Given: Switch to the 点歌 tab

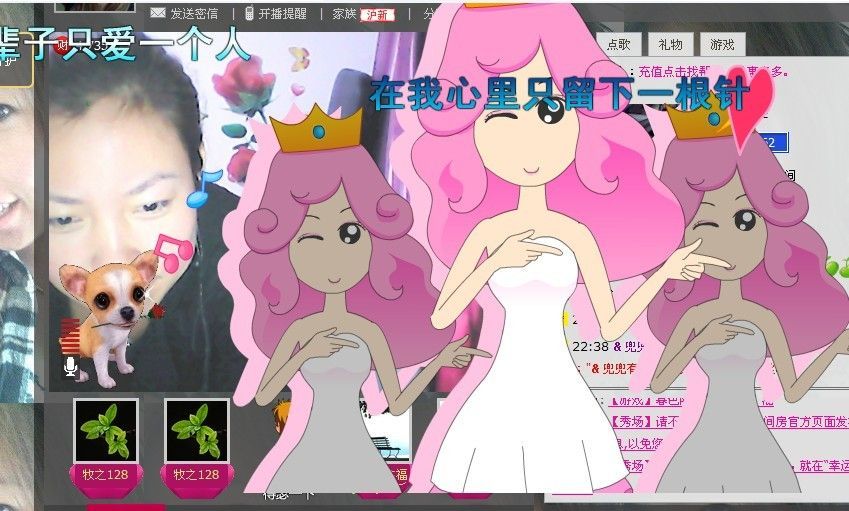Looking at the screenshot, I should pos(618,44).
